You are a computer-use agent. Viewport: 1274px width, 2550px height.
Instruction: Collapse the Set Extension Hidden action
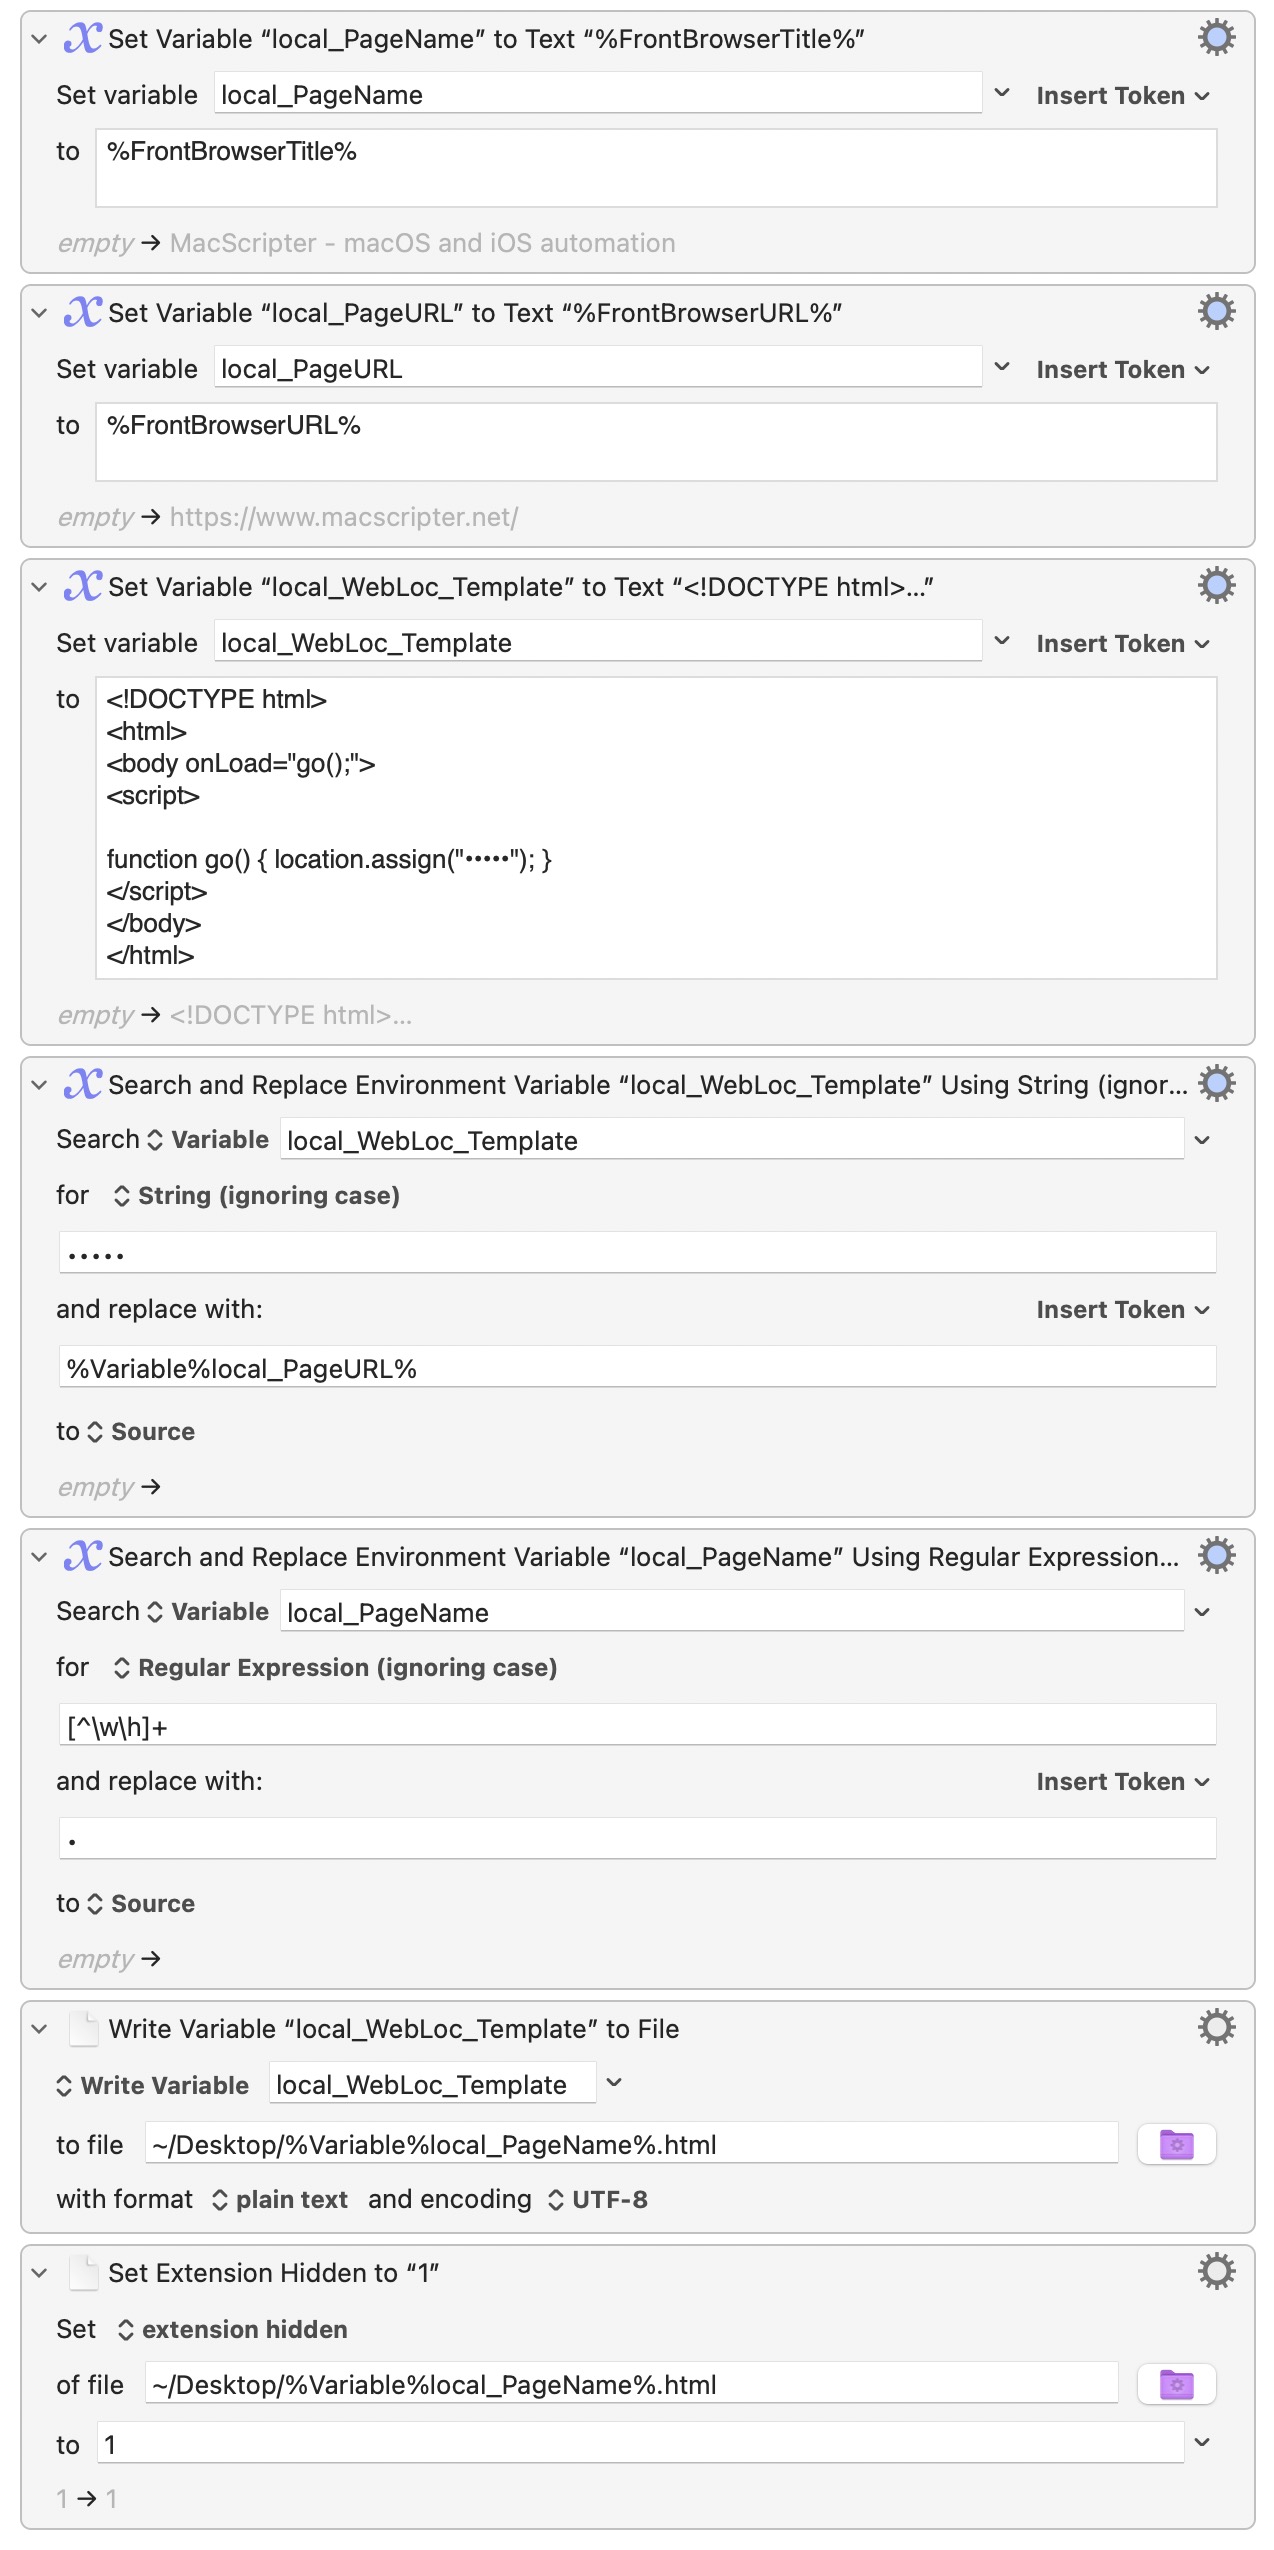point(39,2273)
